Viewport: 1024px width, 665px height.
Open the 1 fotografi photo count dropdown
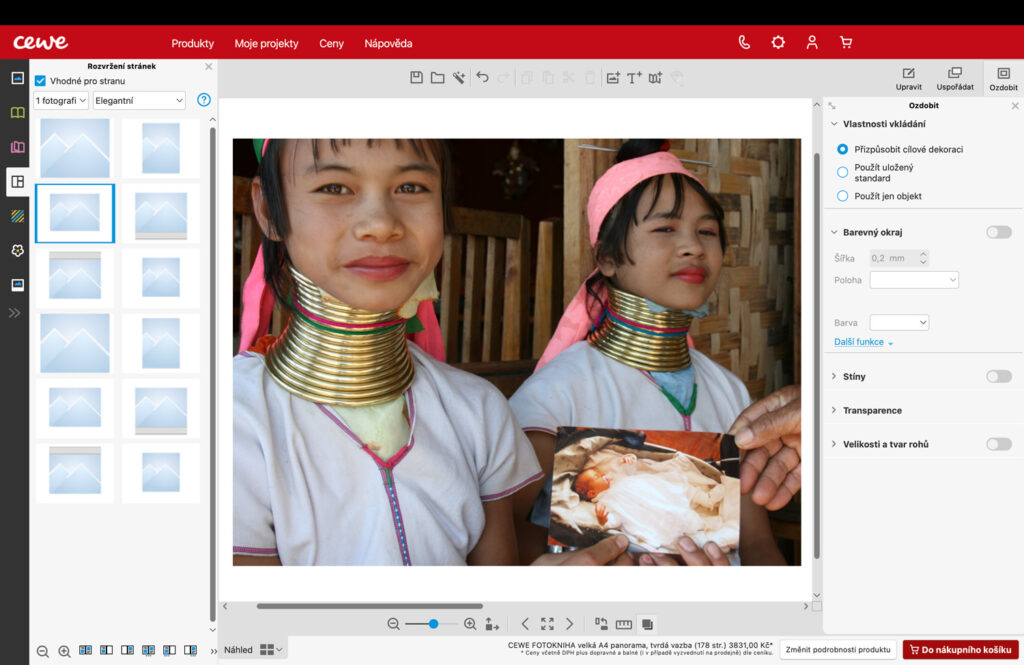(61, 101)
